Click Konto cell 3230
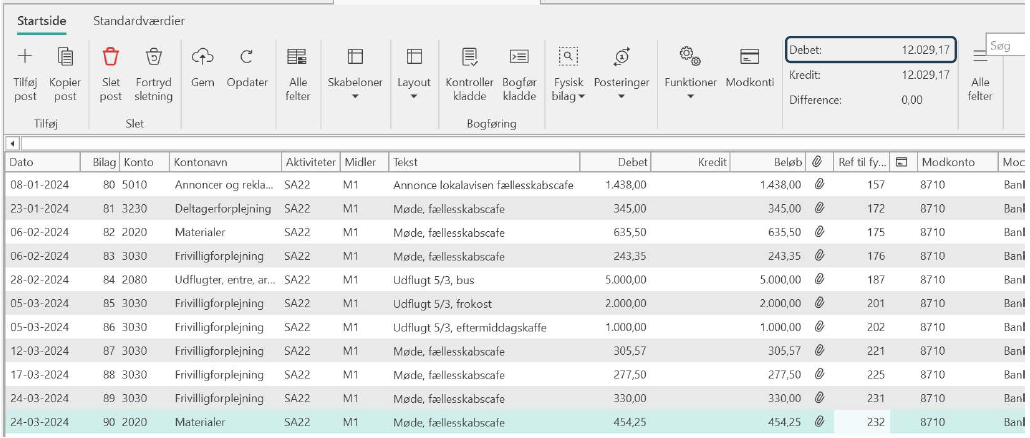 point(145,209)
